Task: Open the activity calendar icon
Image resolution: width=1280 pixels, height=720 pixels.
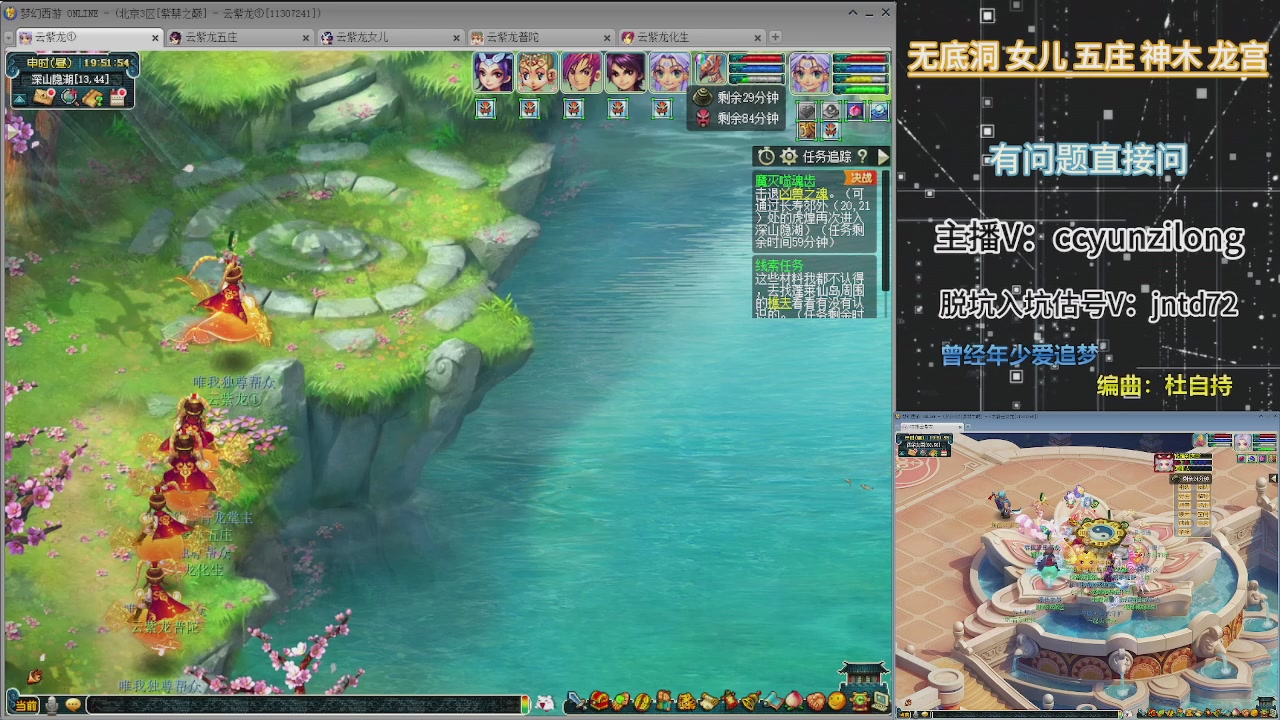Action: [118, 97]
